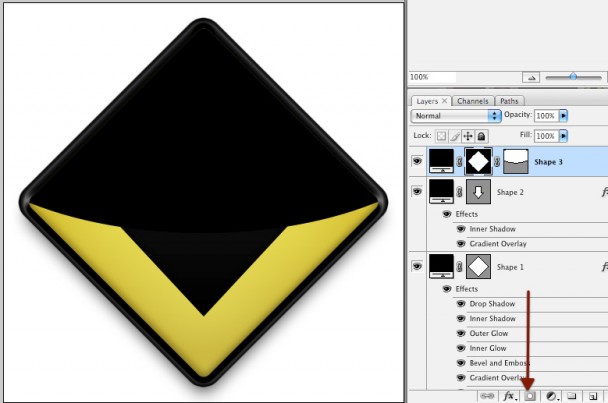The height and width of the screenshot is (403, 608).
Task: Open the fx layer style menu
Action: coord(510,396)
